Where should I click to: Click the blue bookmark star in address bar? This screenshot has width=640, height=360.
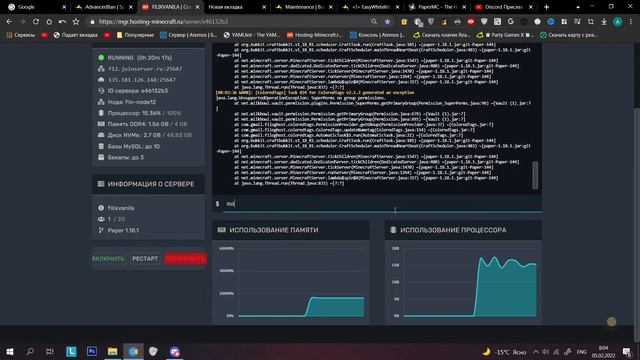coord(387,22)
